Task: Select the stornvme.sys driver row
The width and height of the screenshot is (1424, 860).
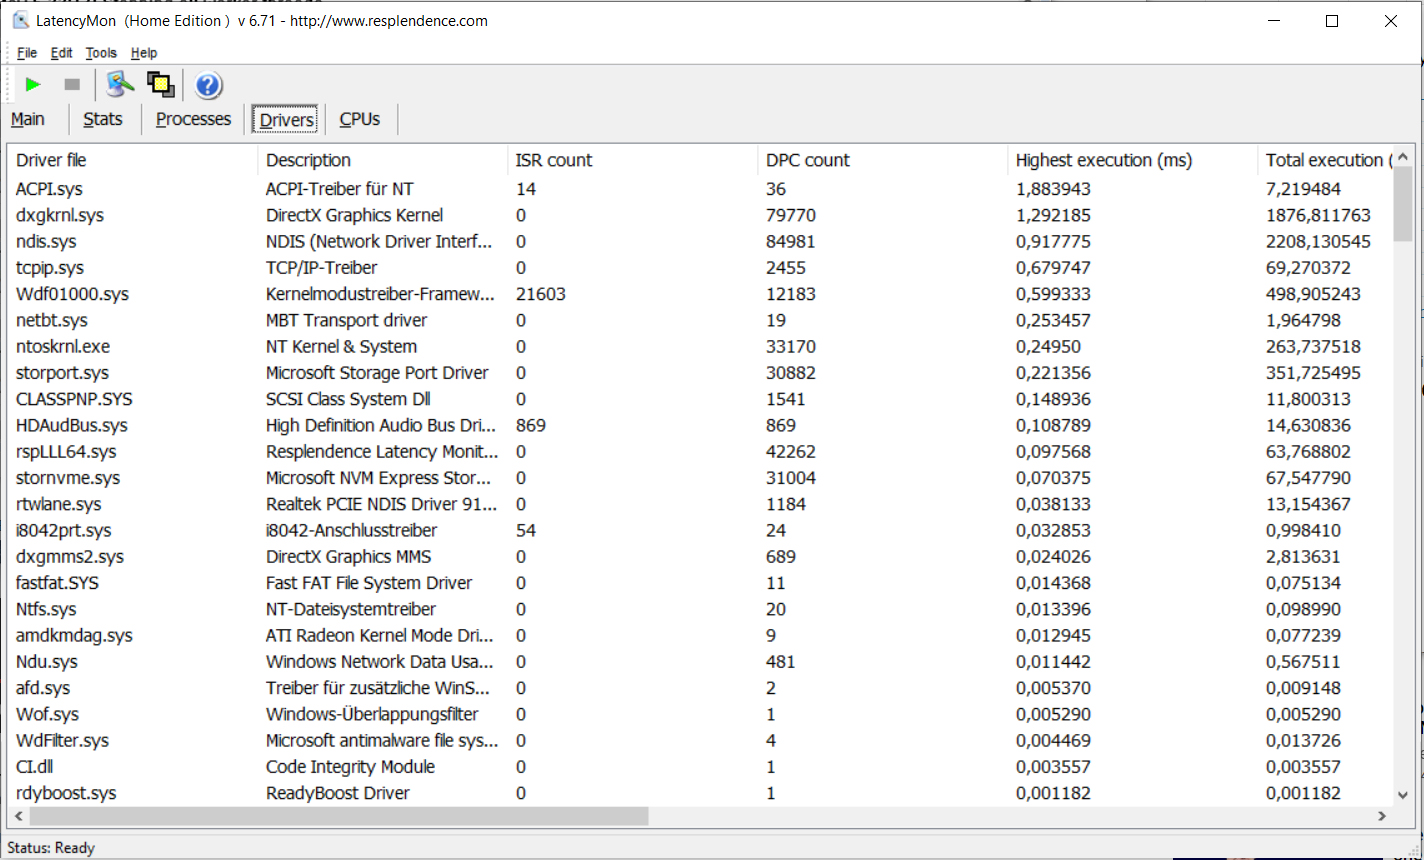Action: pos(700,478)
